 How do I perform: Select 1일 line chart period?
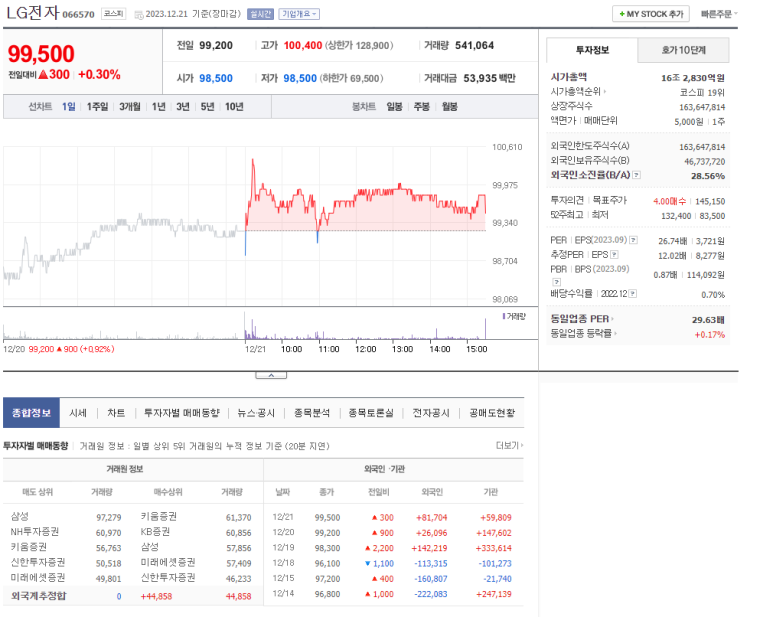pos(69,106)
